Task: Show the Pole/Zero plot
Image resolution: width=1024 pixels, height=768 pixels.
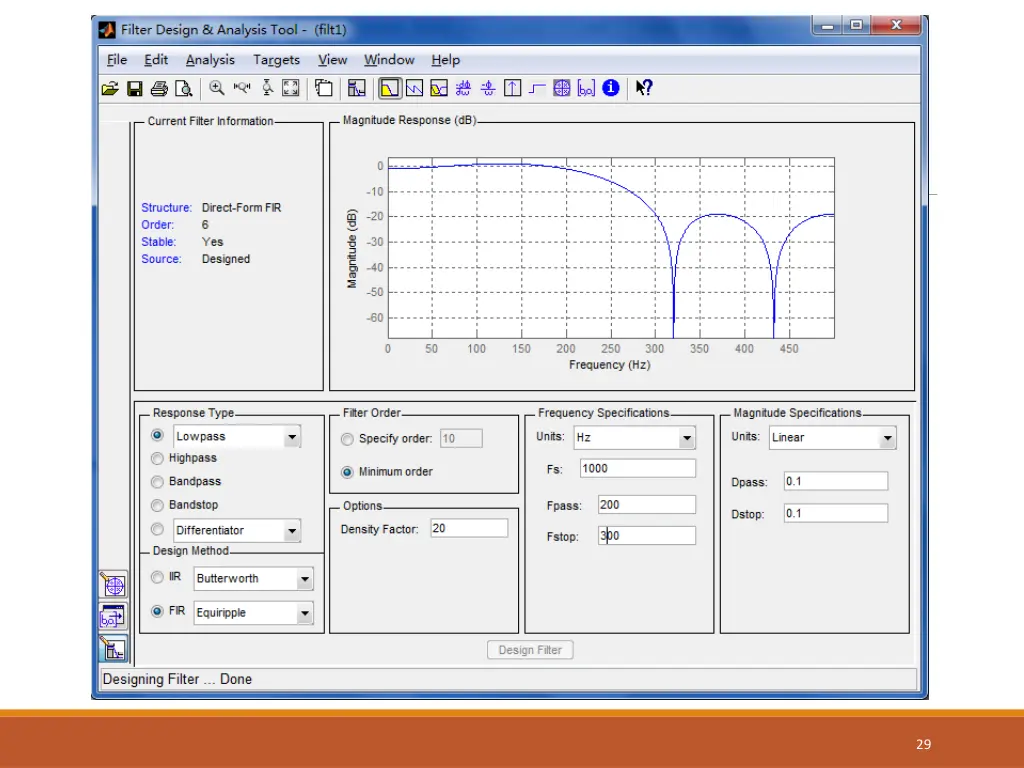Action: pyautogui.click(x=562, y=88)
